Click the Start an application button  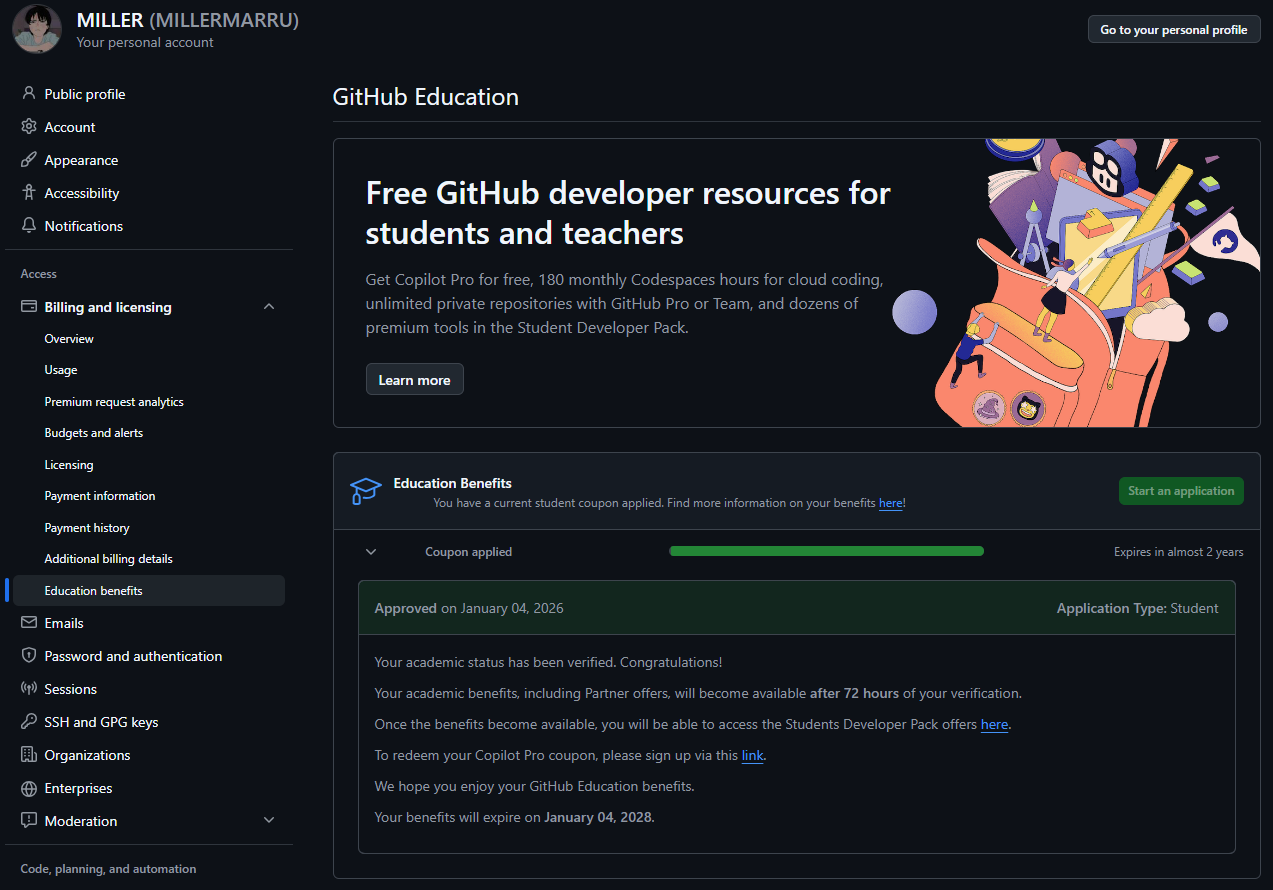click(x=1181, y=491)
